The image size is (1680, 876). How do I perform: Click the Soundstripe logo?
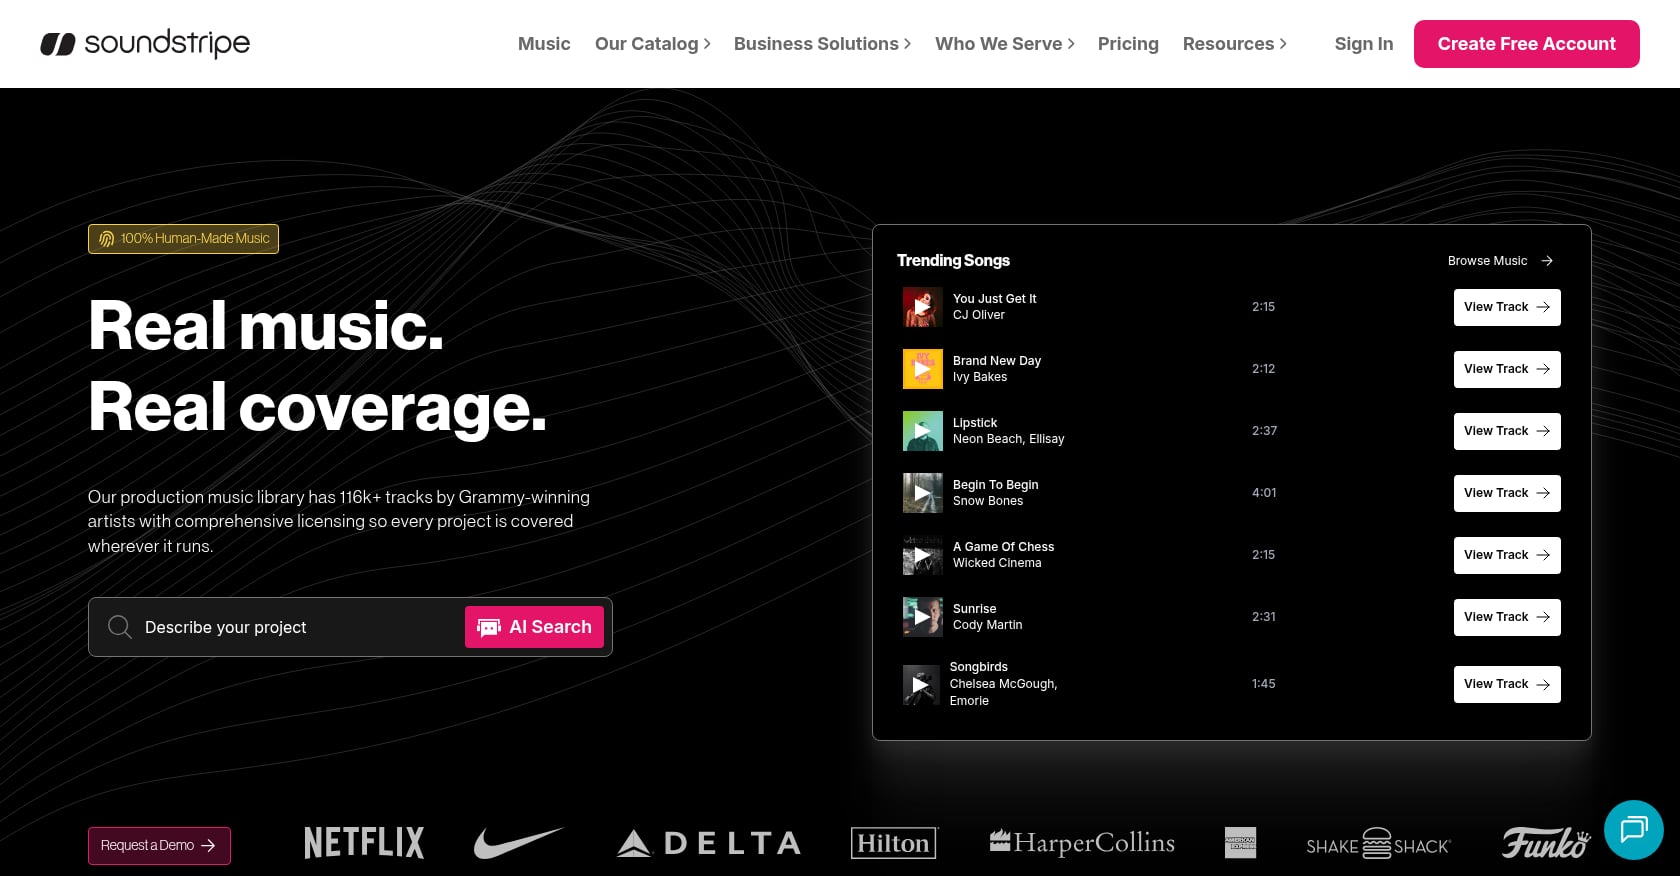145,43
